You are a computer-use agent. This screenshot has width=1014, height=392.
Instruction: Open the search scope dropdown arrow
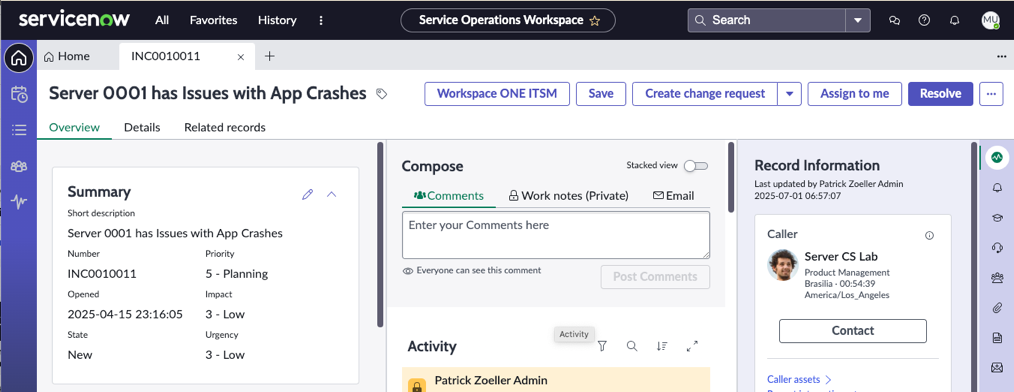coord(858,21)
